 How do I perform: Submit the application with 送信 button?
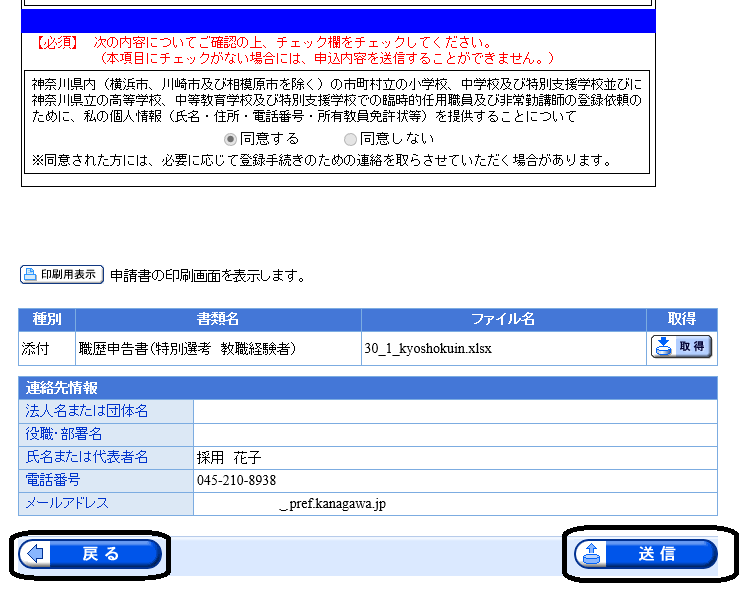(x=646, y=554)
